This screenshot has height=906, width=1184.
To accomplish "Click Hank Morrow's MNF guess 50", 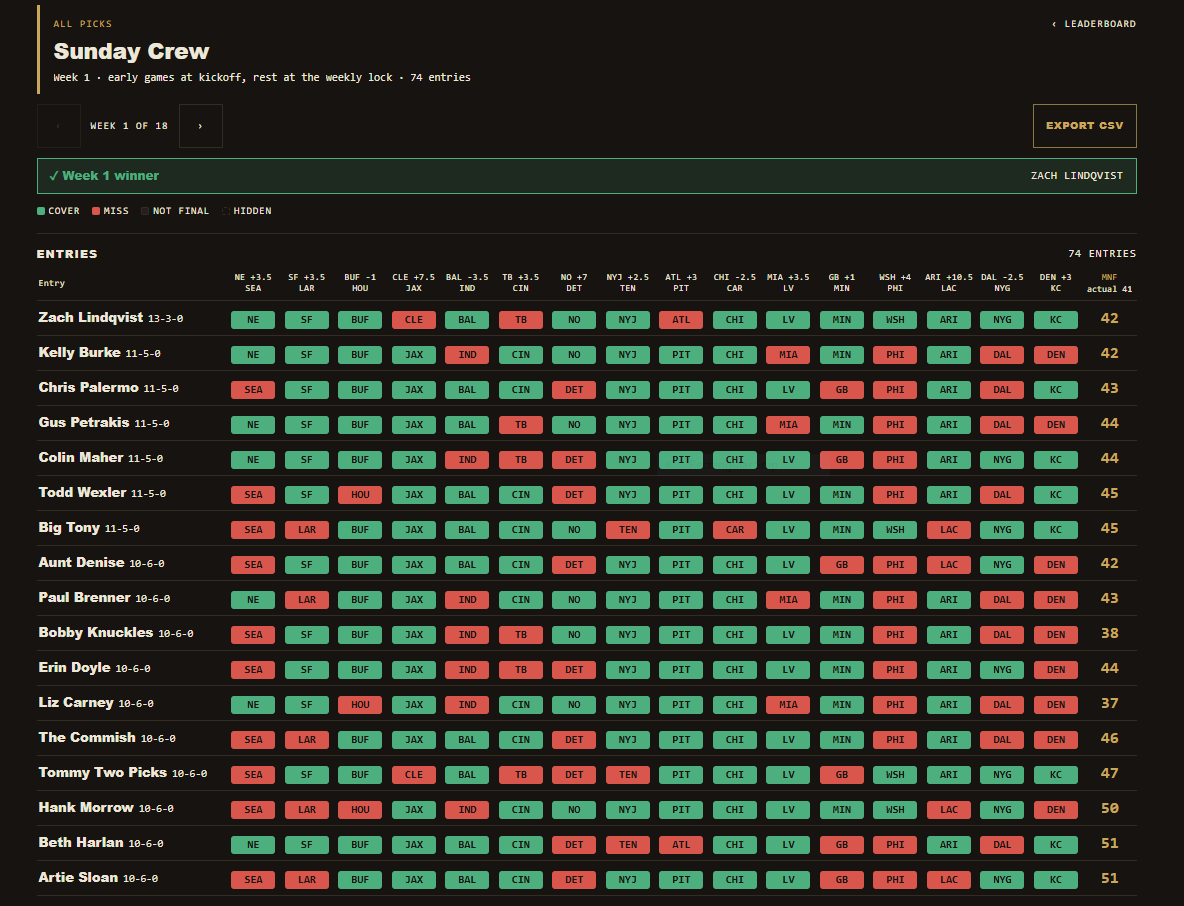I will click(x=1109, y=808).
